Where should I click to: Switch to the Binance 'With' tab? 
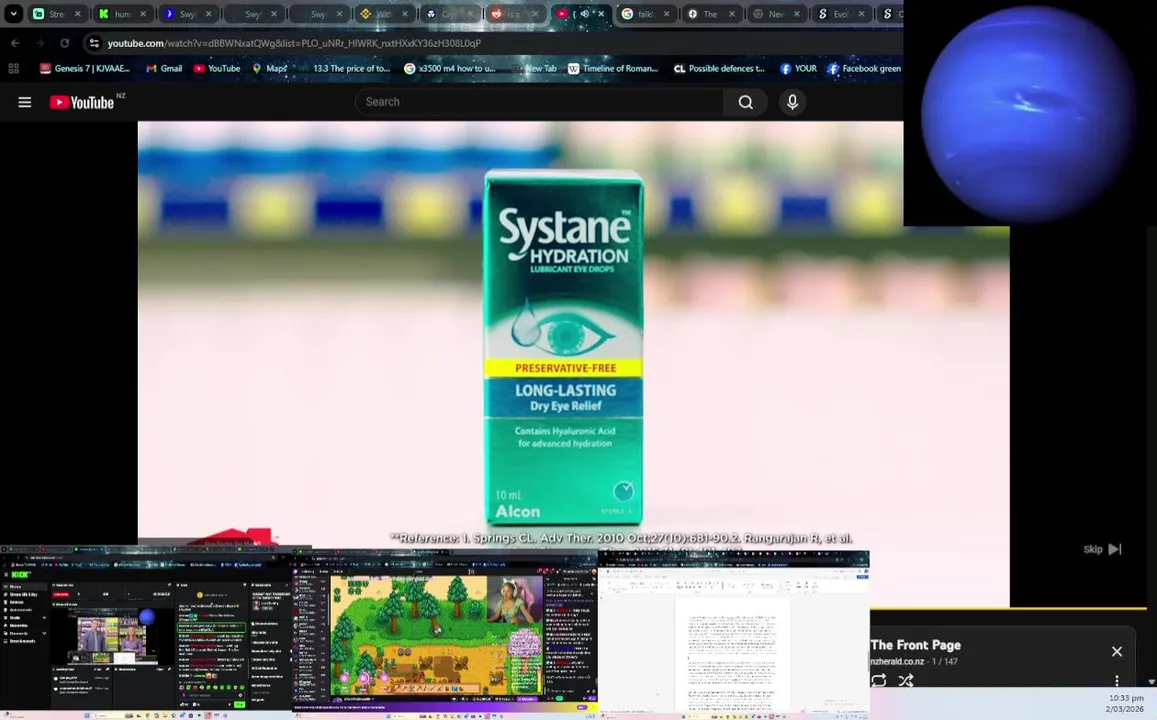point(384,14)
